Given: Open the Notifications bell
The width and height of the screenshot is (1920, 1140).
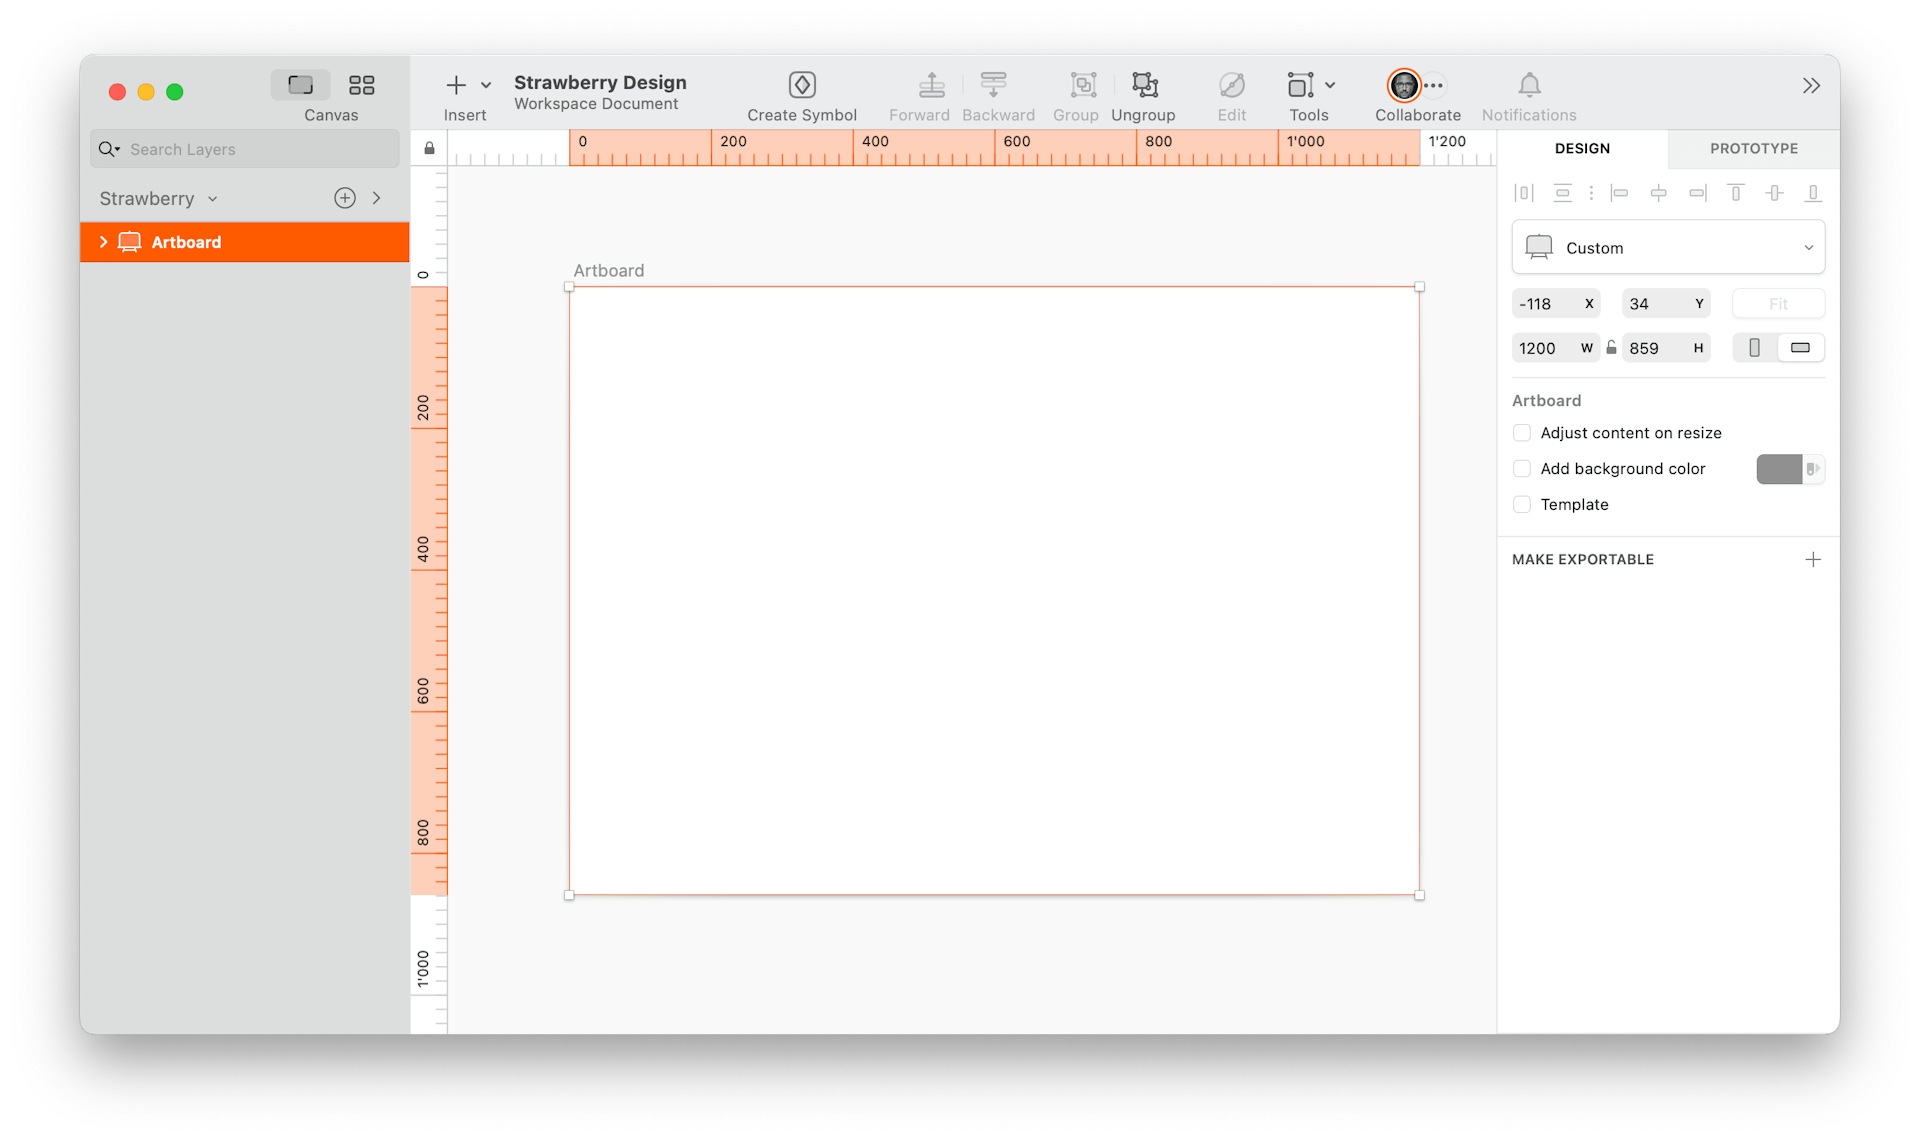Looking at the screenshot, I should click(1529, 86).
